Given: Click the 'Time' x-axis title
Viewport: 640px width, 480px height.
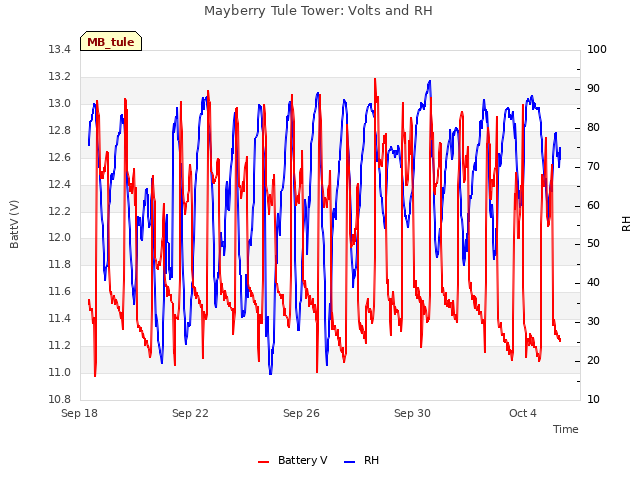Looking at the screenshot, I should tap(566, 429).
